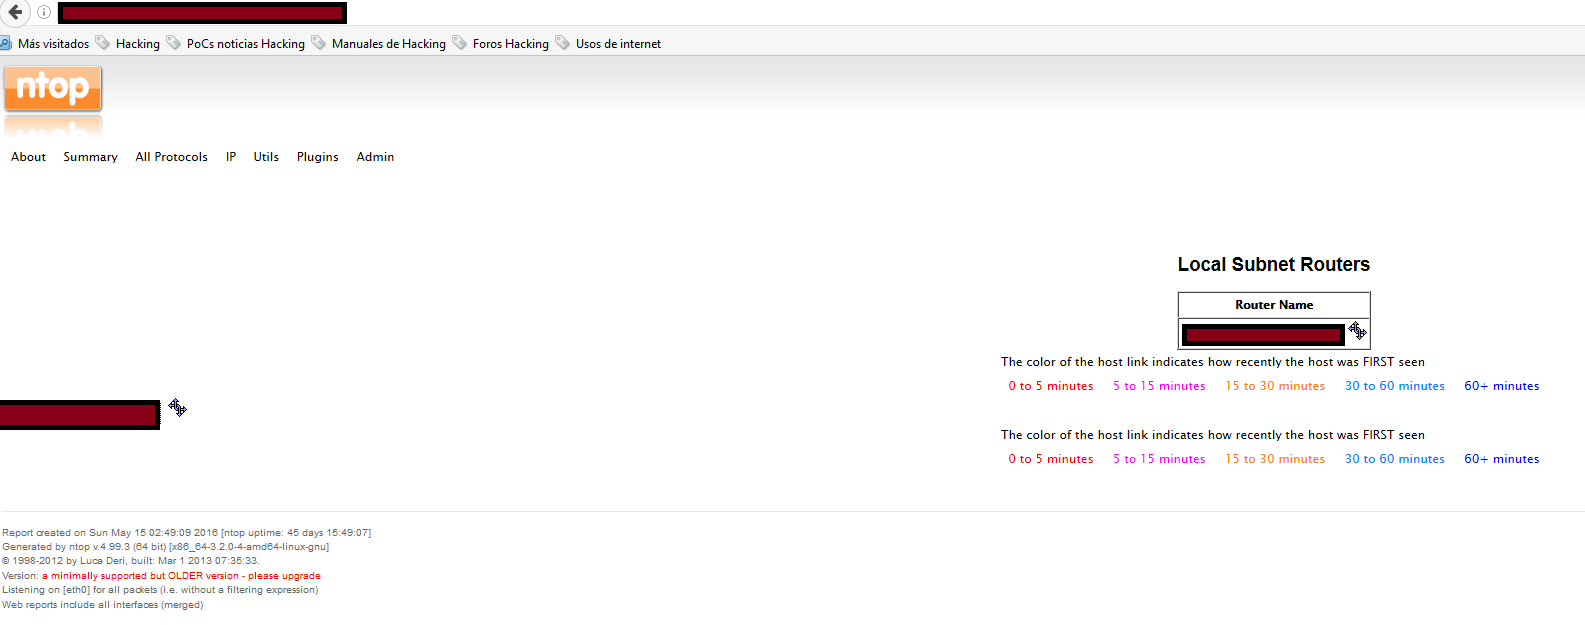Click the icon beside the router name entry
This screenshot has height=625, width=1585.
1357,331
